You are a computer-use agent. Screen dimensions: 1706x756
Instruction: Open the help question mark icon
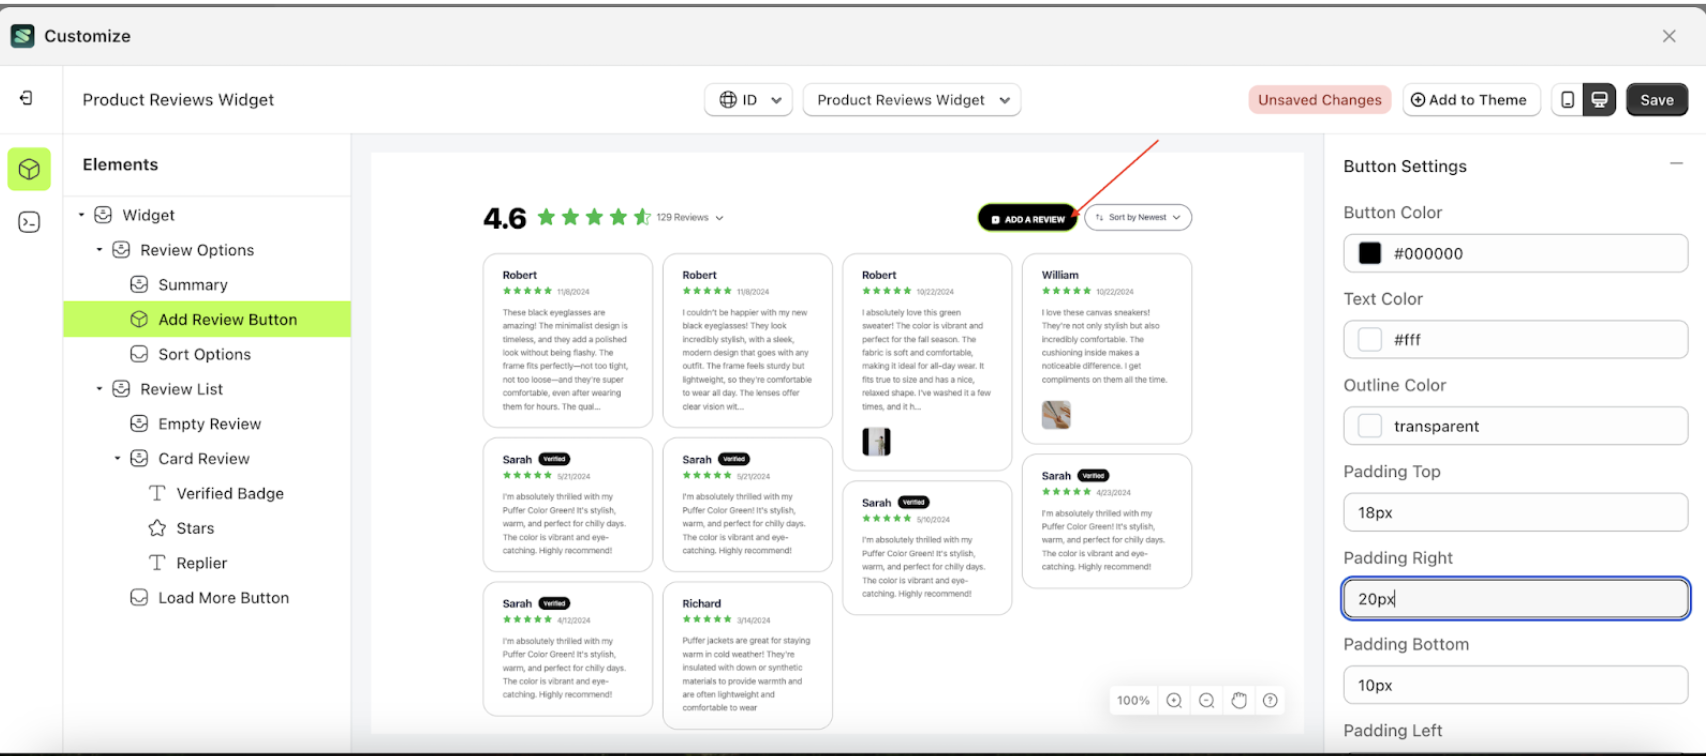pos(1270,701)
